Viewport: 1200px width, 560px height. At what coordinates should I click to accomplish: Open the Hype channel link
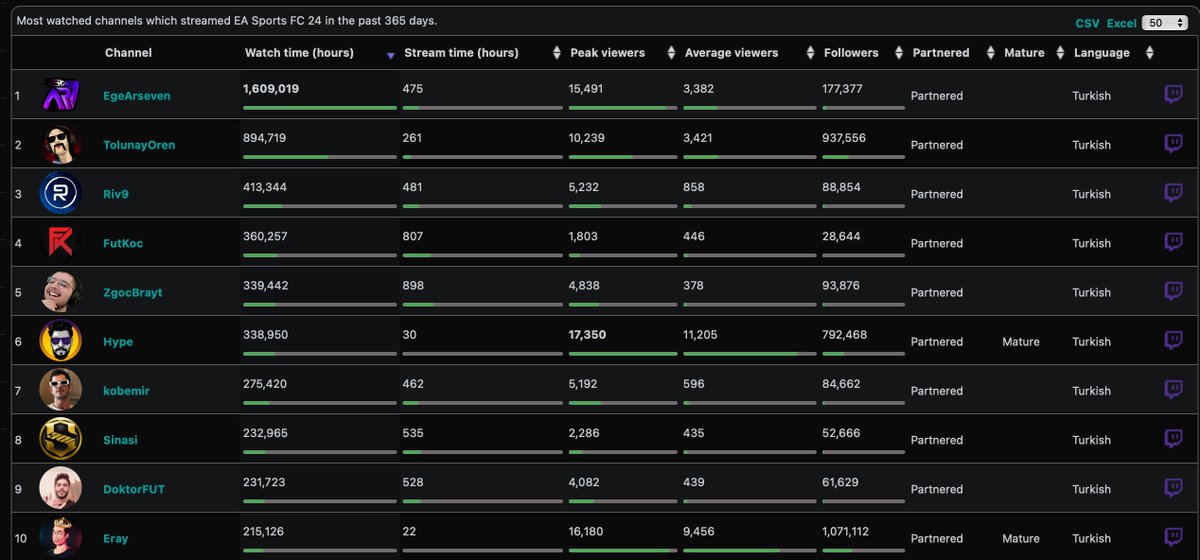pyautogui.click(x=118, y=342)
